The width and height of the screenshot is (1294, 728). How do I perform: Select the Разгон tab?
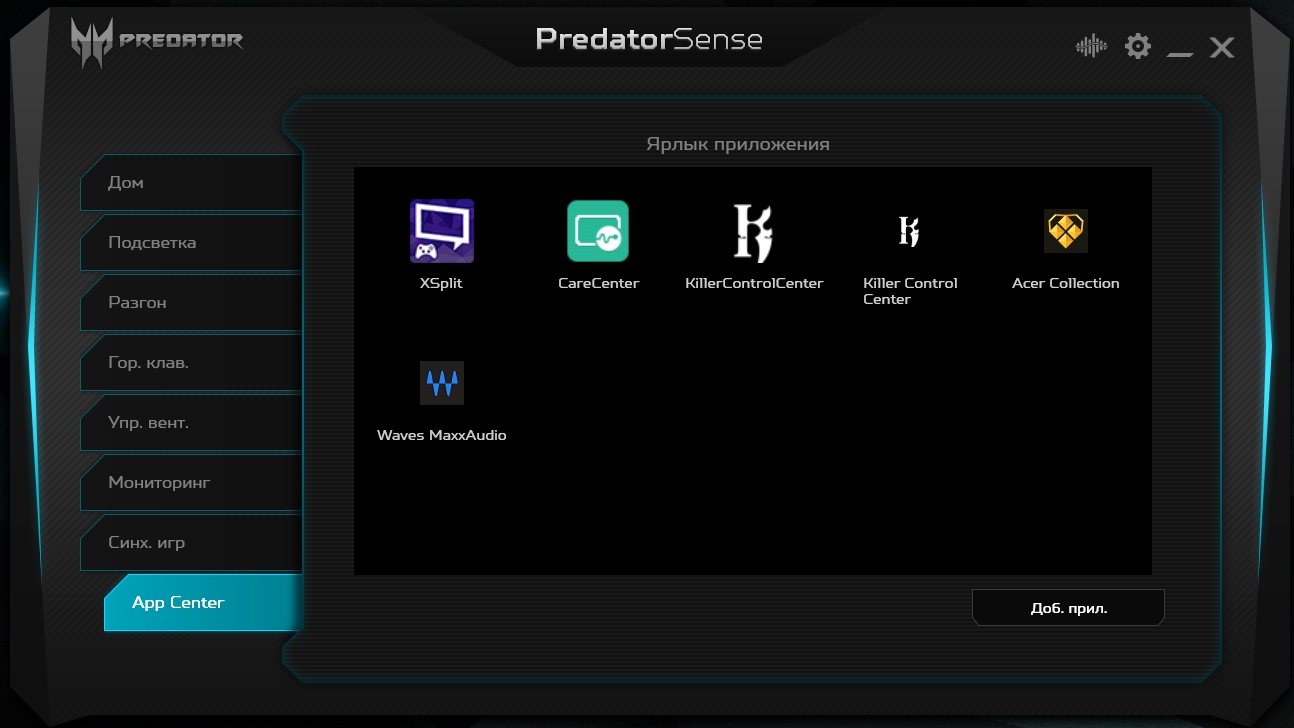(191, 303)
